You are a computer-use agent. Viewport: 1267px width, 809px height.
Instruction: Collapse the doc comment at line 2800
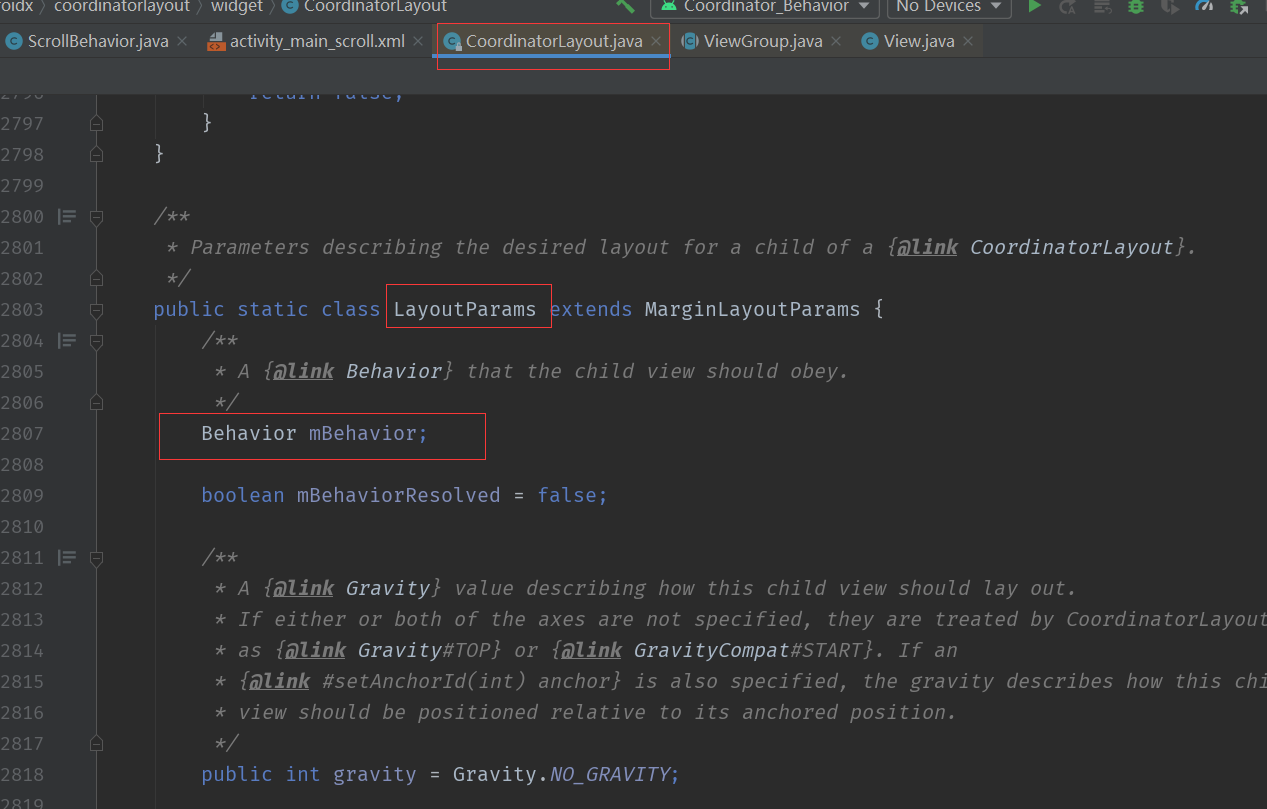pyautogui.click(x=96, y=216)
